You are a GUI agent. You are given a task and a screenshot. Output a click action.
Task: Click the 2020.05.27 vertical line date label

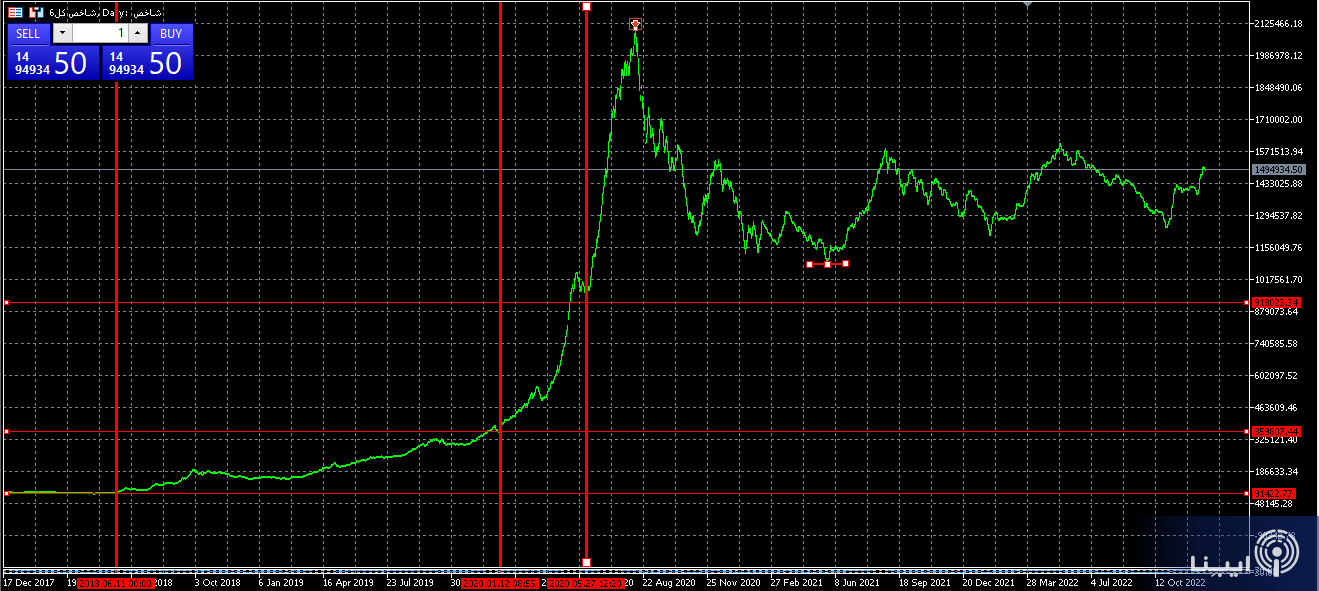[x=586, y=582]
